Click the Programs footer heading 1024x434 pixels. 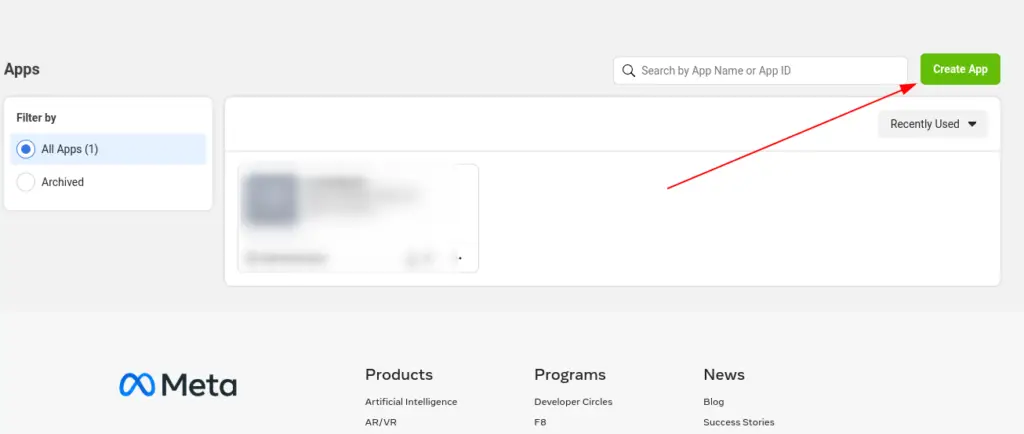click(x=570, y=375)
